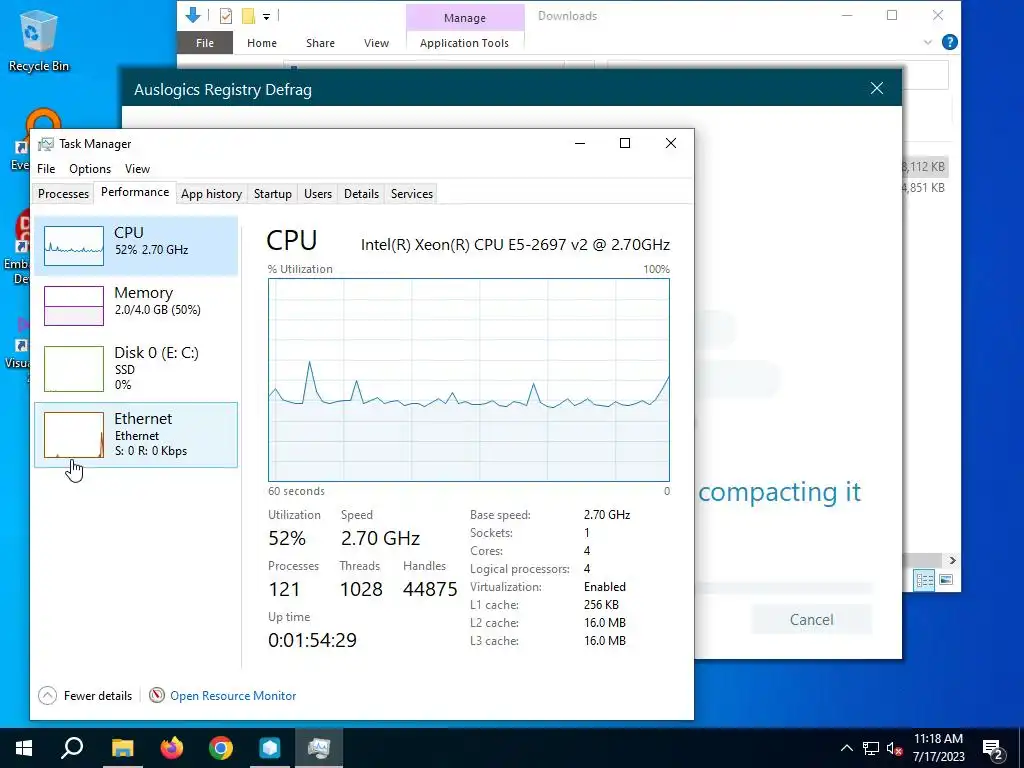The height and width of the screenshot is (768, 1024).
Task: Launch Google Chrome from the taskbar
Action: pos(221,748)
